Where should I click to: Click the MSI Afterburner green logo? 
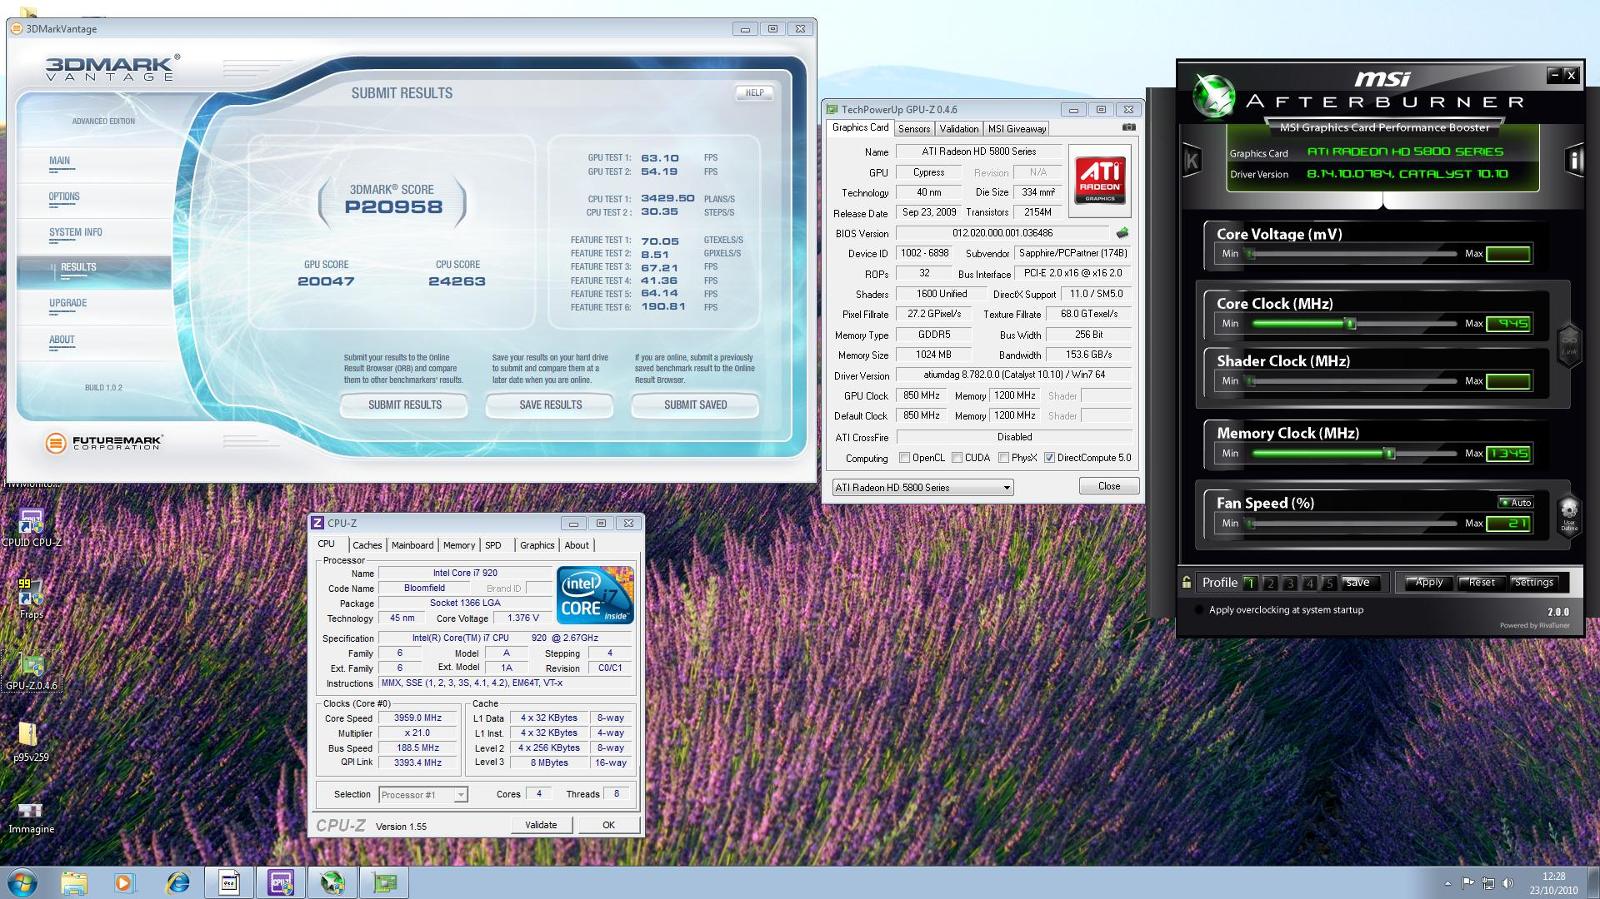pos(1214,97)
